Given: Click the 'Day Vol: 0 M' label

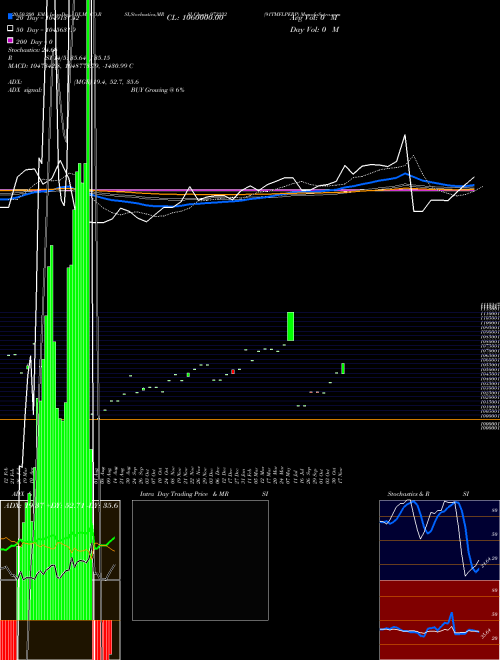Looking at the screenshot, I should (314, 29).
